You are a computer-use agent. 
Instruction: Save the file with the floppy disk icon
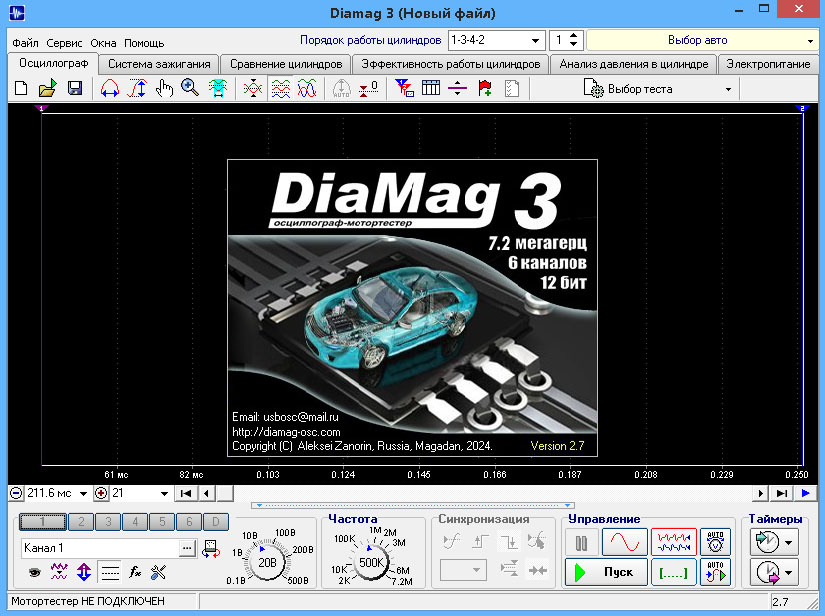pos(74,89)
